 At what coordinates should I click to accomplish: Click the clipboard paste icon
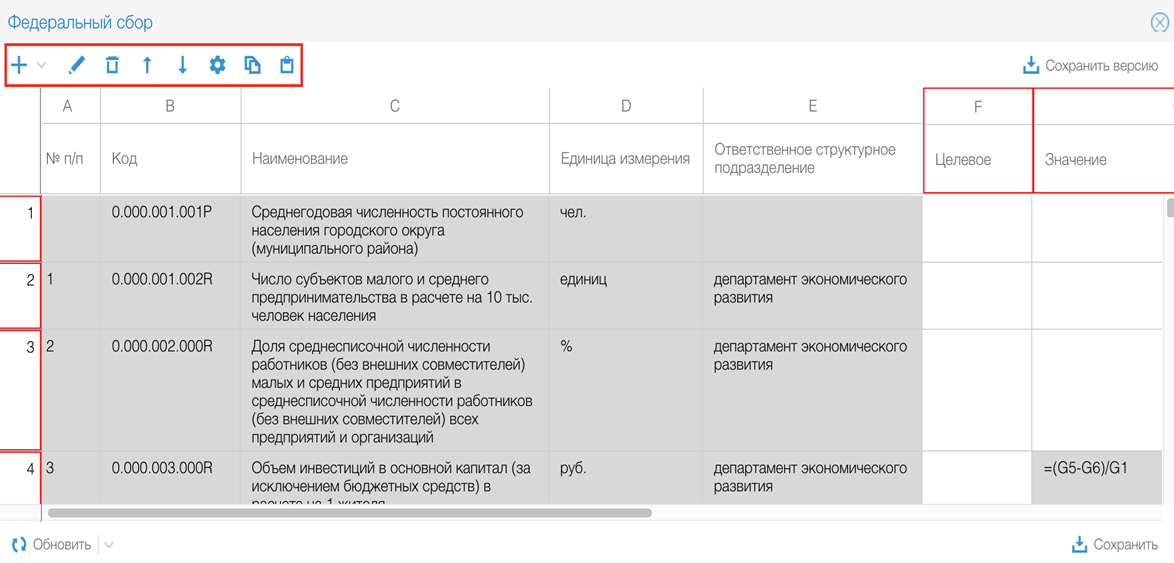pyautogui.click(x=287, y=65)
